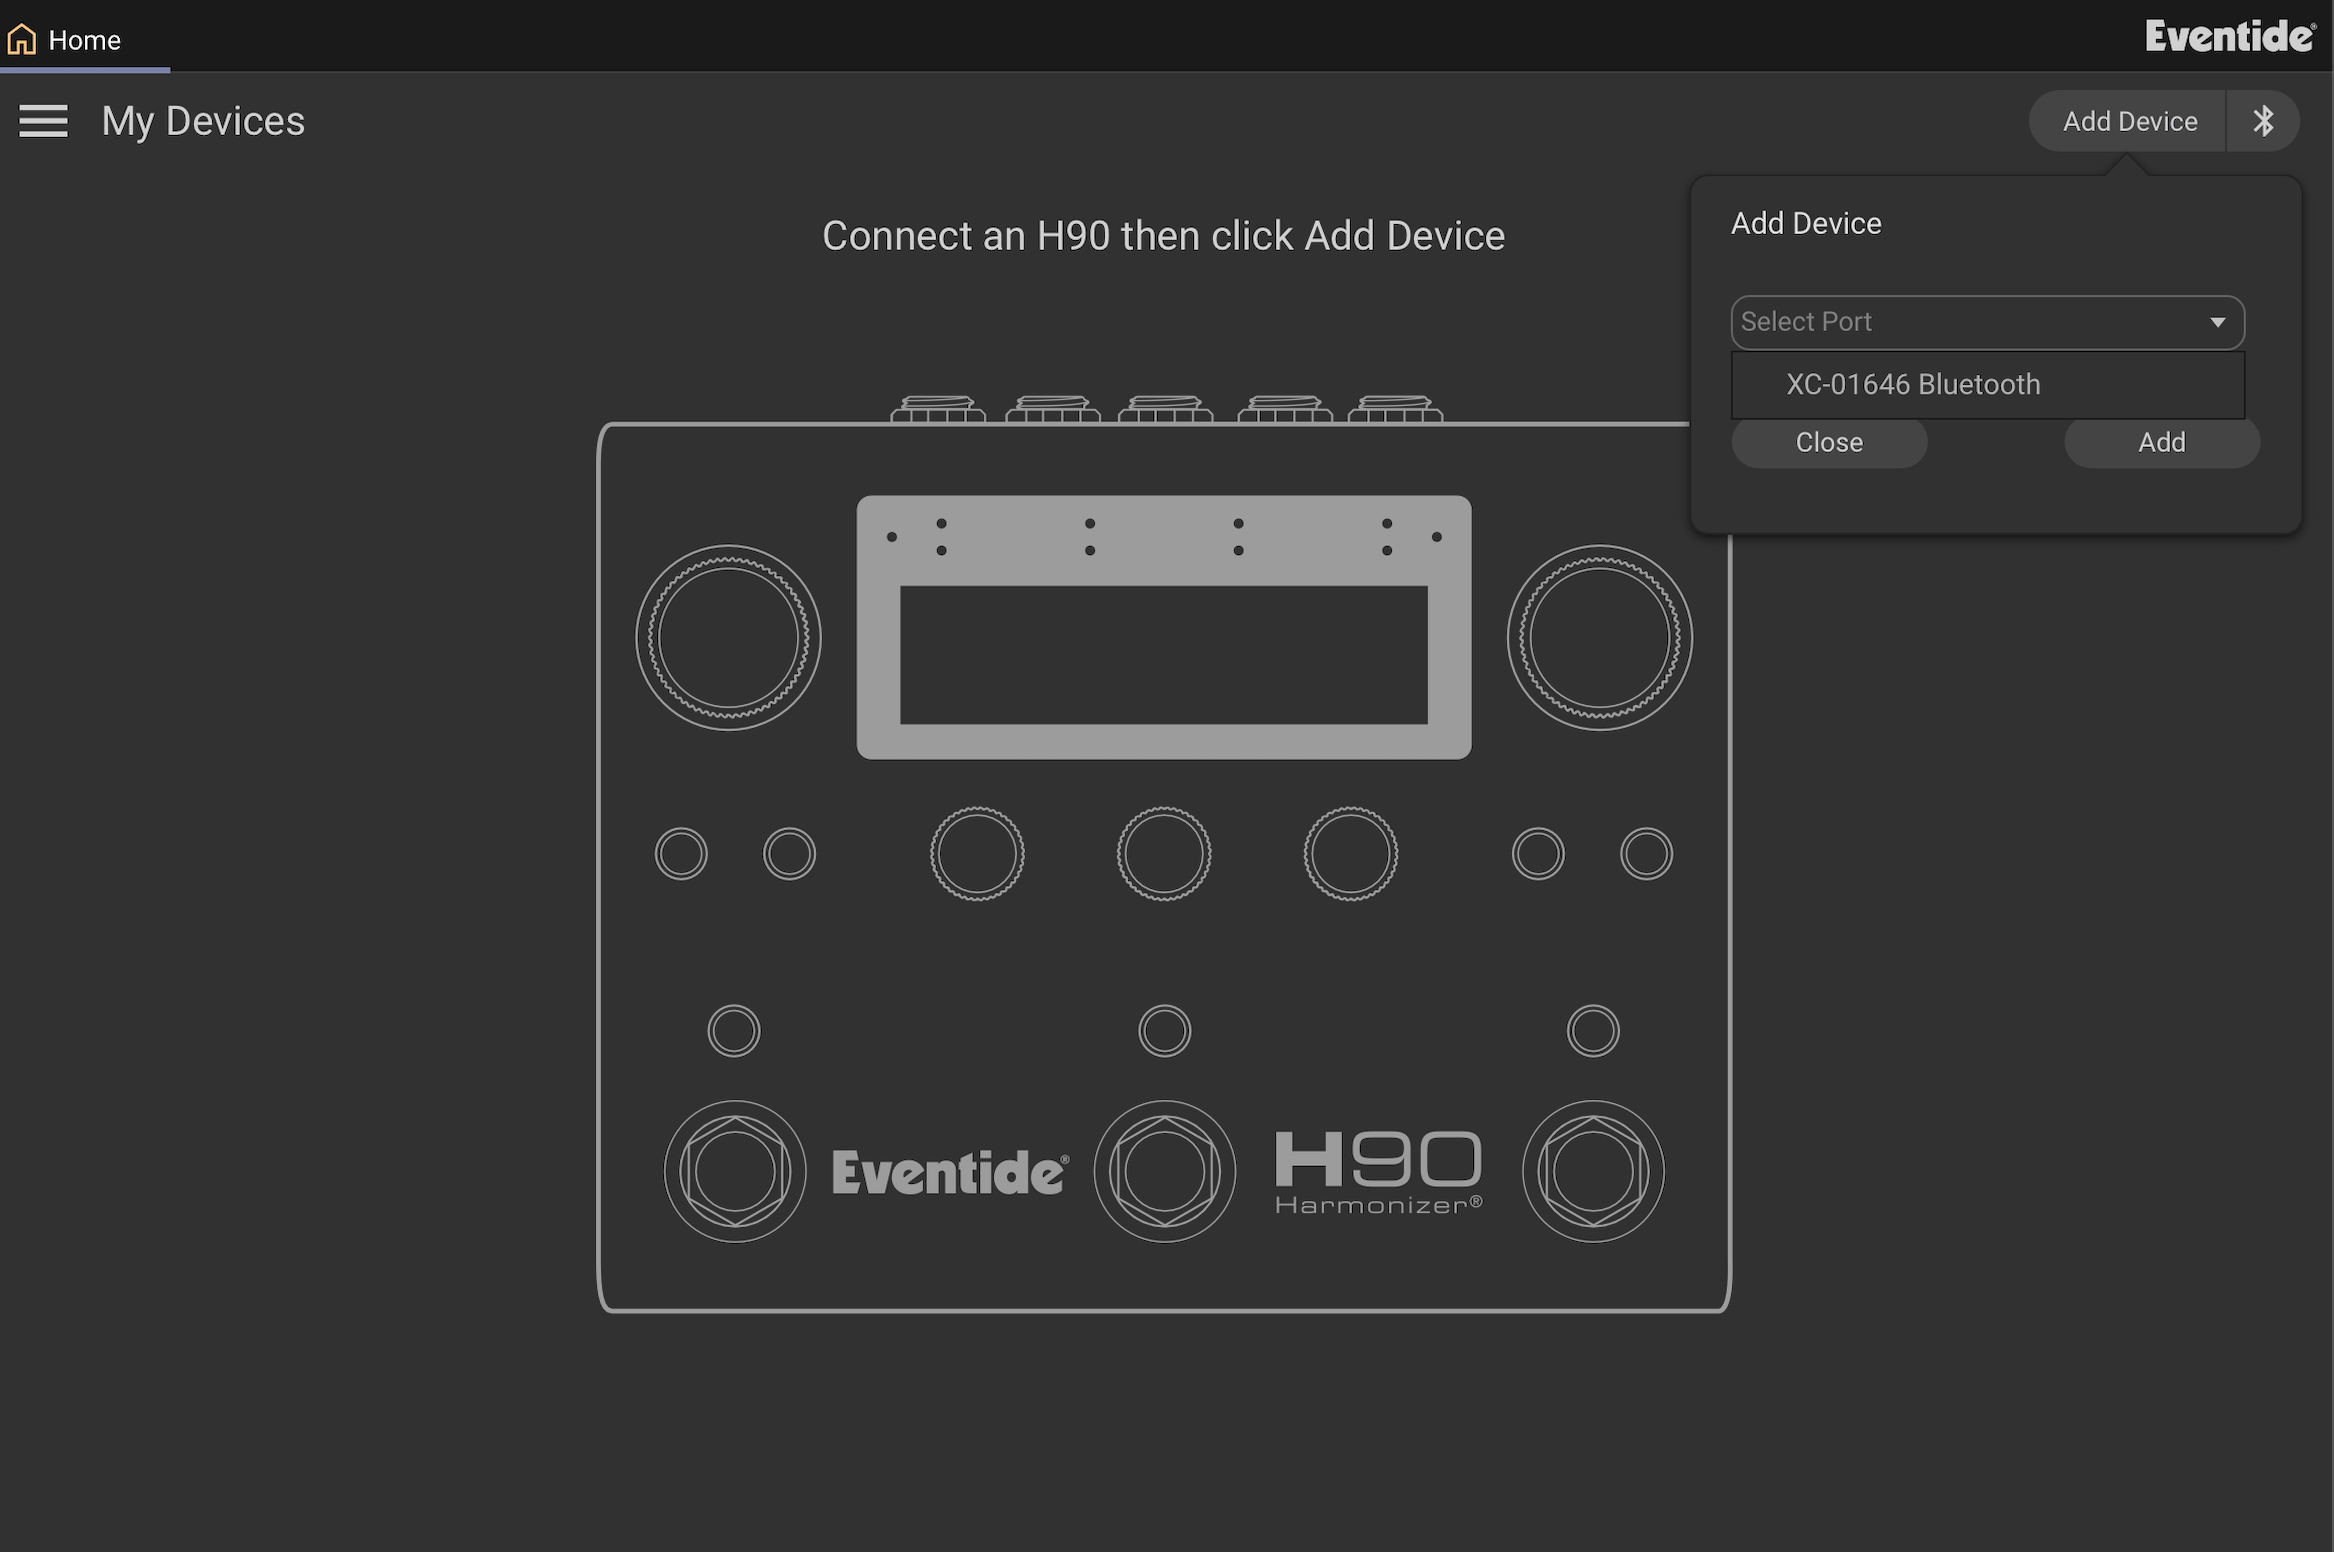
Task: Open the hamburger menu
Action: pos(43,121)
